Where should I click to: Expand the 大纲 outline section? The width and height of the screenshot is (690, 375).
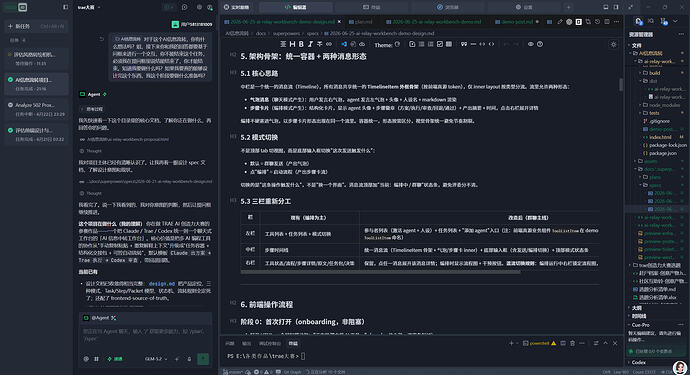tap(636, 308)
